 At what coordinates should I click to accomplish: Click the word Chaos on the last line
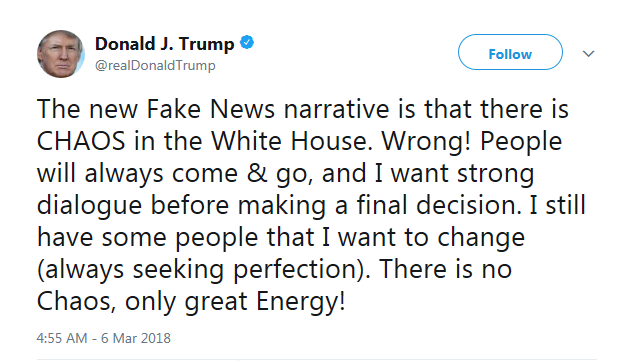[76, 302]
